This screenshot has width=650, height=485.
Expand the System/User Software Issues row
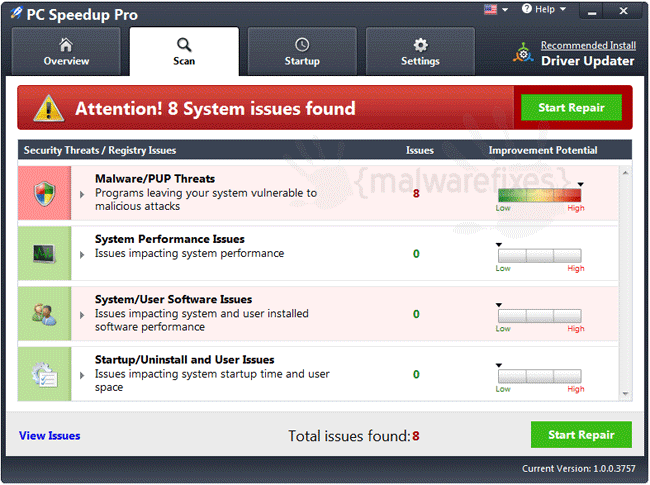click(x=82, y=315)
